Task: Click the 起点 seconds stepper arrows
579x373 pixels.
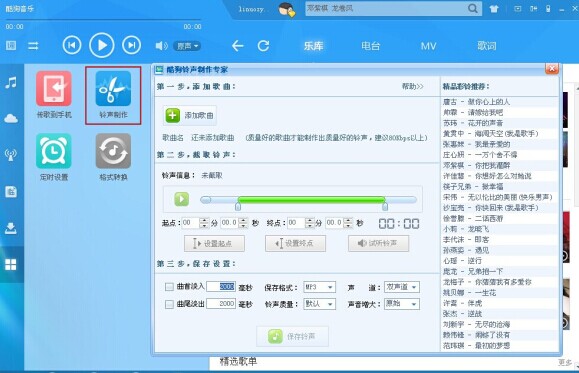Action: coord(243,223)
